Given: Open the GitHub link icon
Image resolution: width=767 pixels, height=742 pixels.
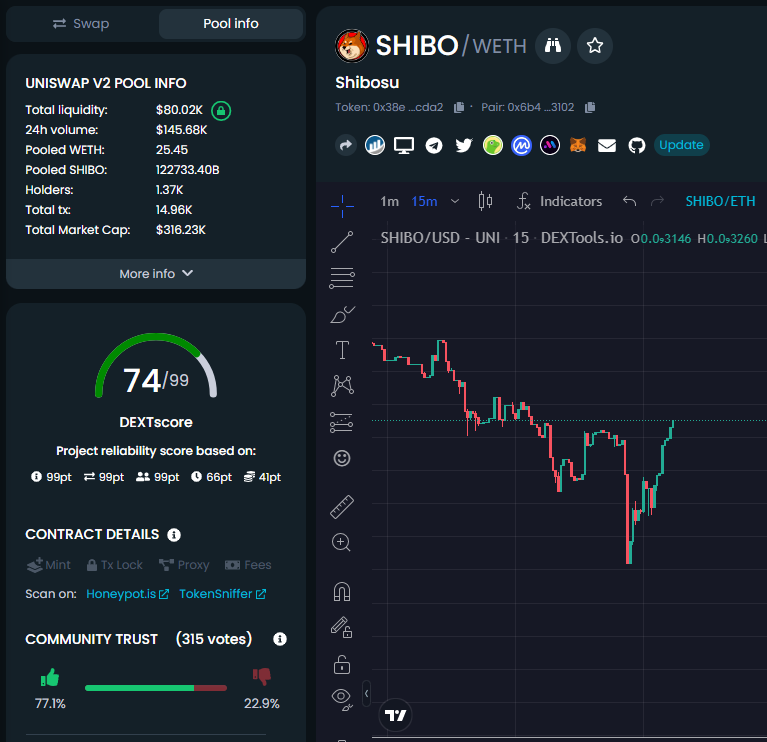Looking at the screenshot, I should (636, 145).
